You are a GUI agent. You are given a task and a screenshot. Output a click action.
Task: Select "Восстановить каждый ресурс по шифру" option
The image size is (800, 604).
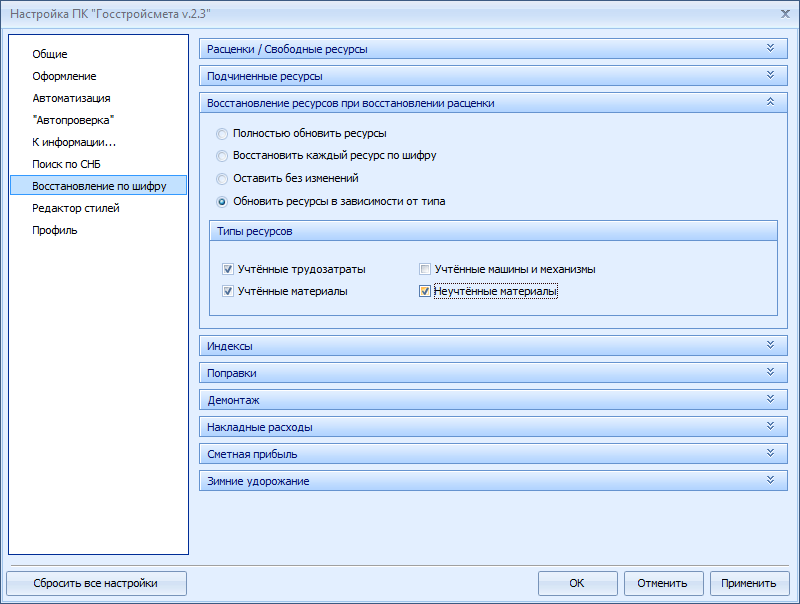click(221, 156)
